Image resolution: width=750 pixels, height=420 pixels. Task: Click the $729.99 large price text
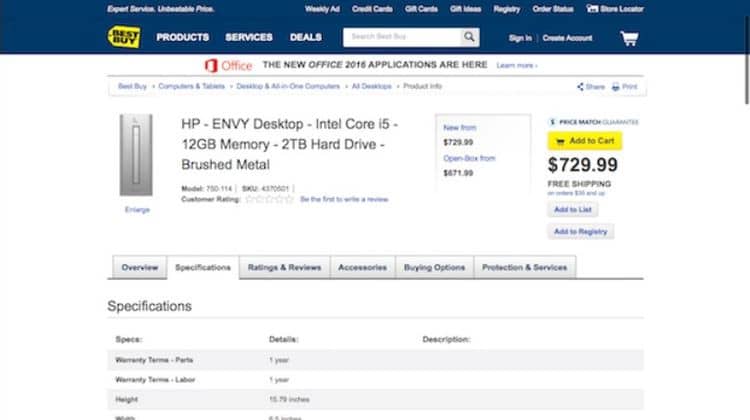point(583,165)
